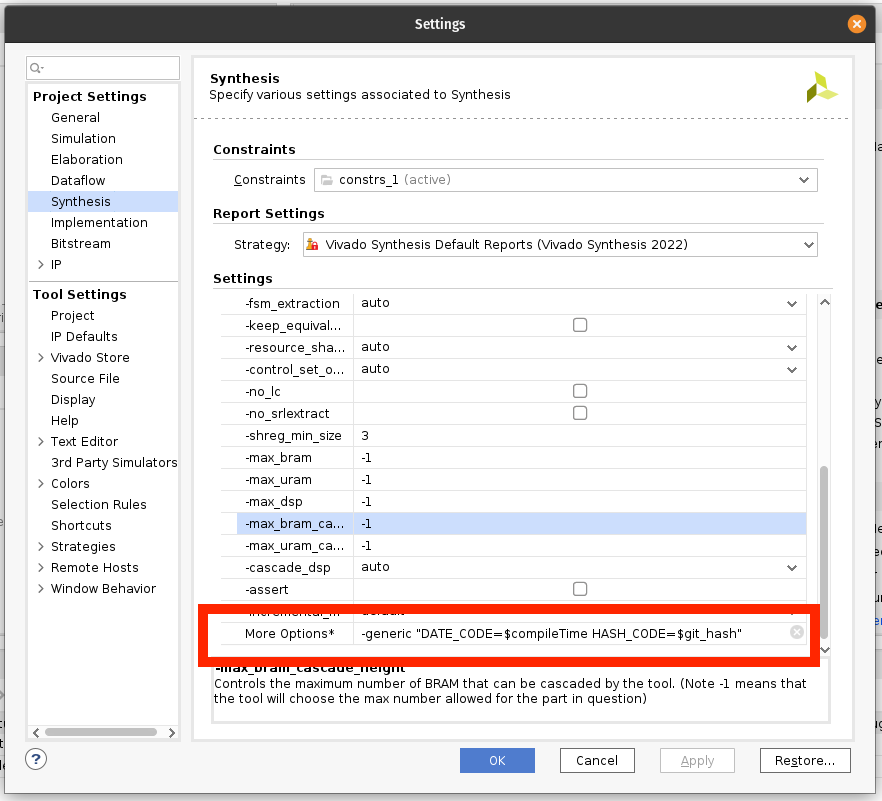Open the Display settings
The width and height of the screenshot is (882, 801).
[x=73, y=399]
